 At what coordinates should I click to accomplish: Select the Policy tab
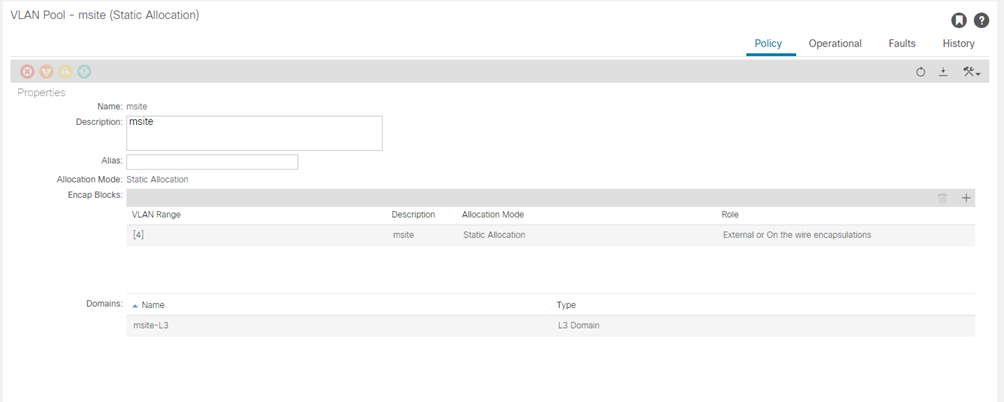pos(768,44)
